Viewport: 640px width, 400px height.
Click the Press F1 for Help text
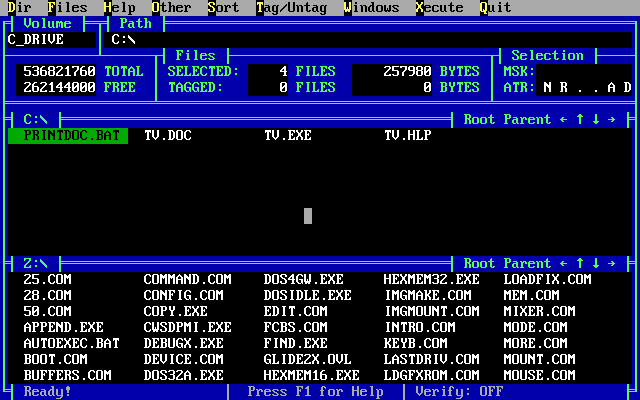315,391
